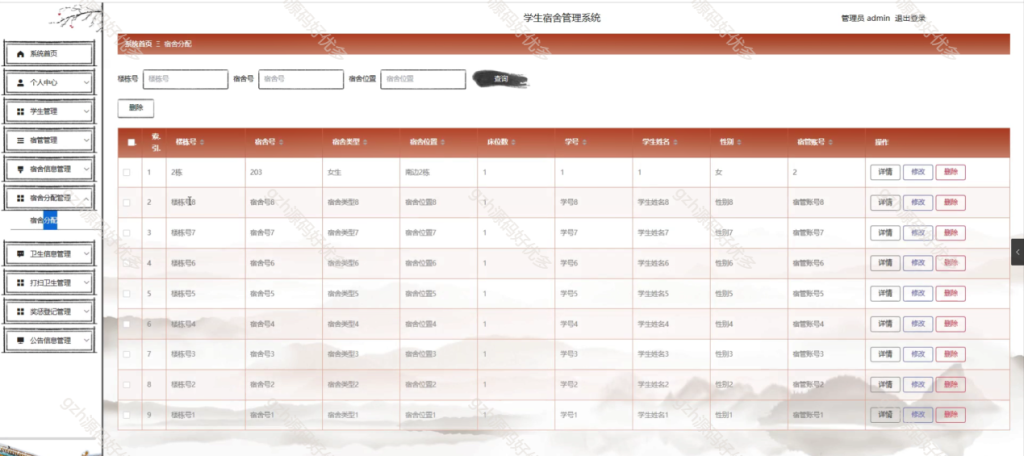The image size is (1024, 456).
Task: Collapse the 宿舍分配管理 menu chevron
Action: tap(87, 198)
